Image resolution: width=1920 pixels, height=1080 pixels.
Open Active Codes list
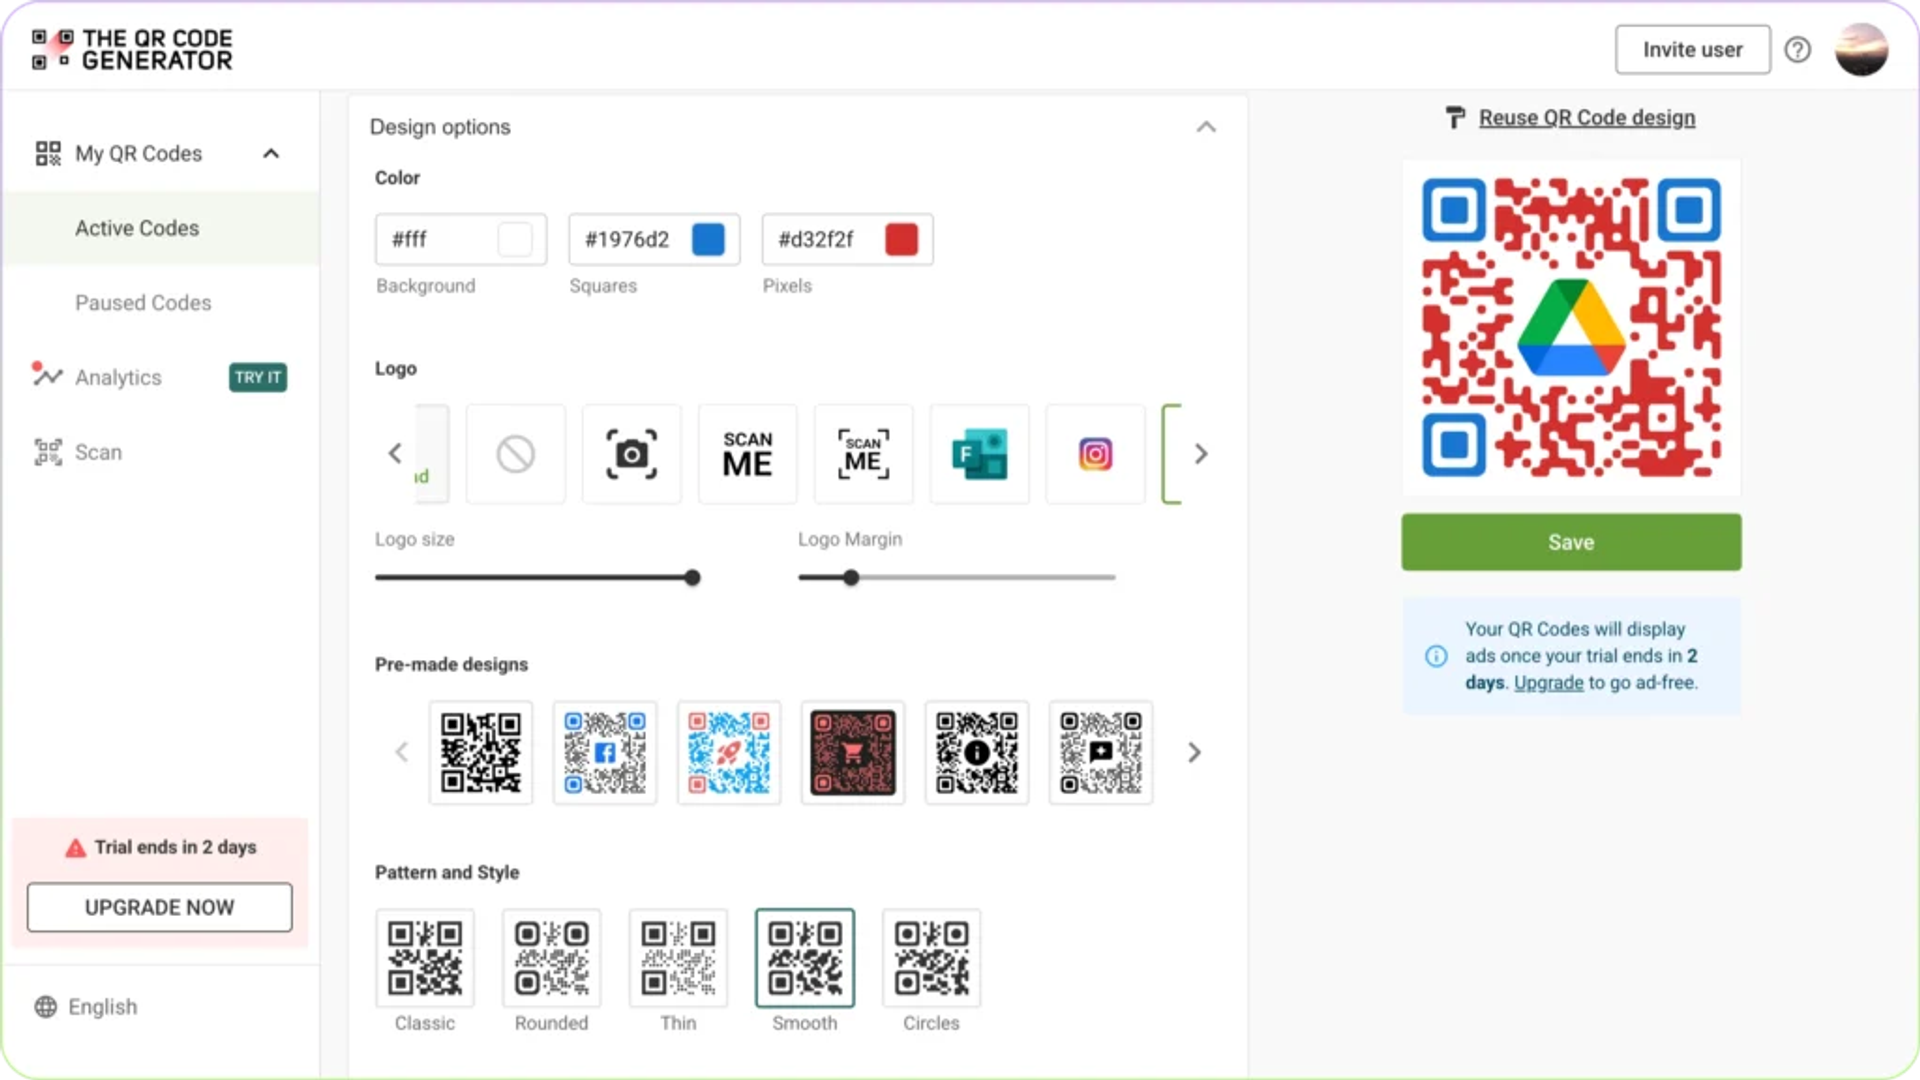160,228
